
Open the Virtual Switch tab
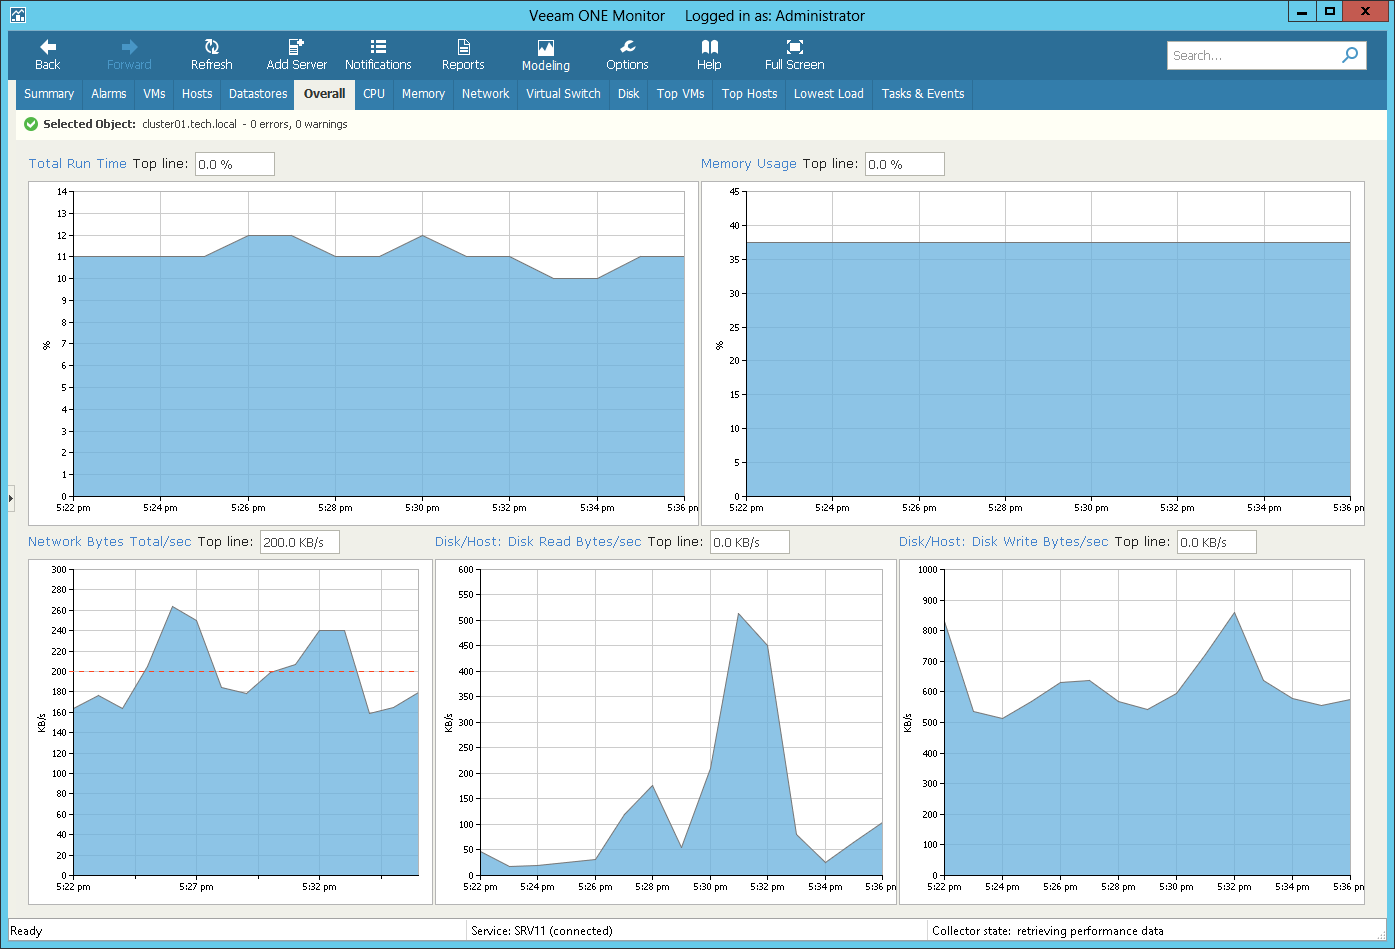coord(563,94)
